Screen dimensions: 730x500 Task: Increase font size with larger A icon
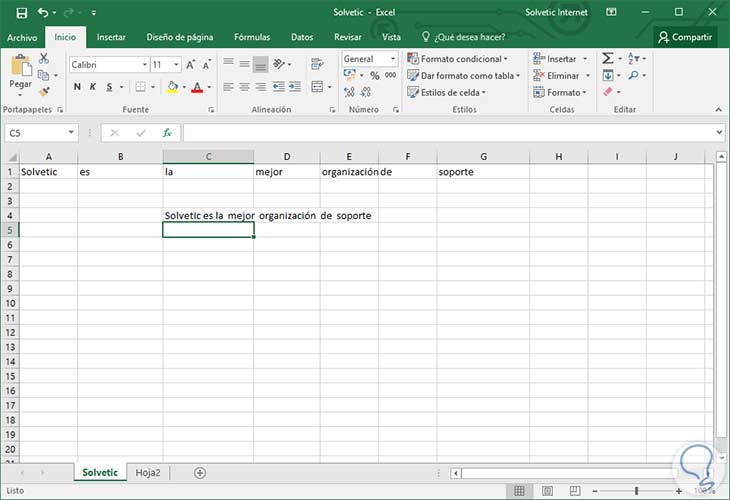click(x=190, y=65)
